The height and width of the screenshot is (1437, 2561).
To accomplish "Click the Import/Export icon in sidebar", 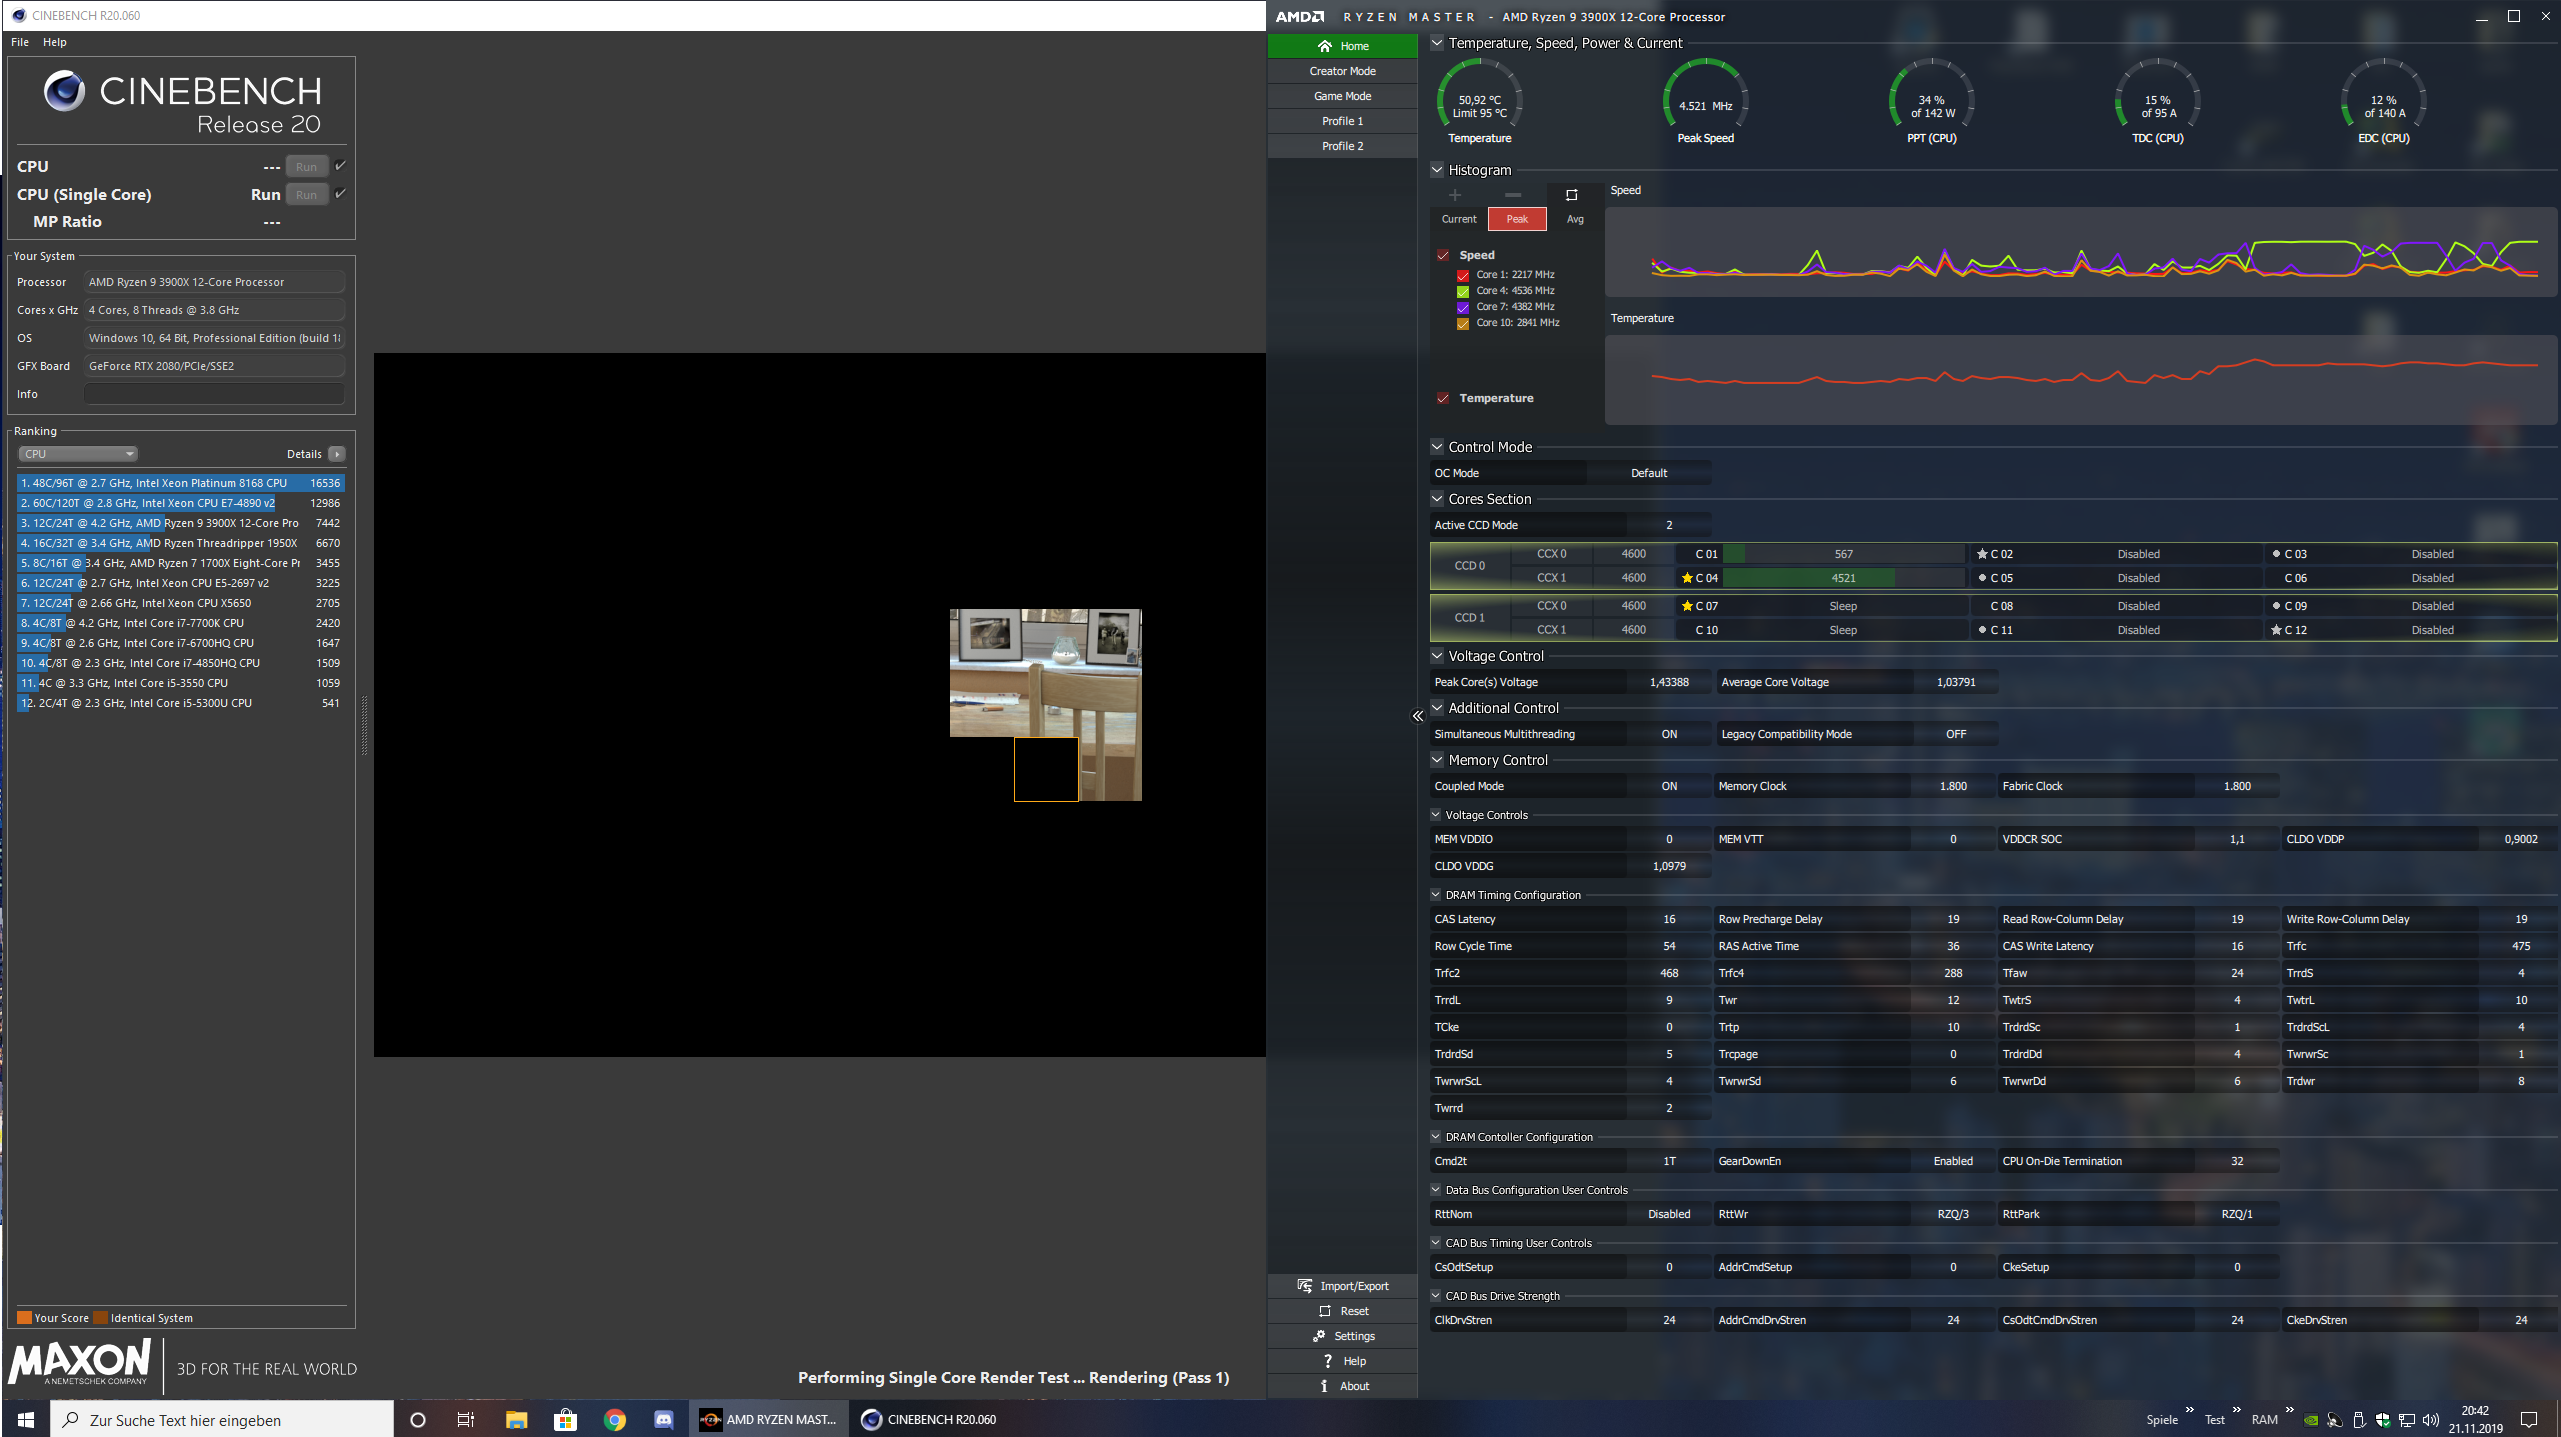I will point(1305,1286).
